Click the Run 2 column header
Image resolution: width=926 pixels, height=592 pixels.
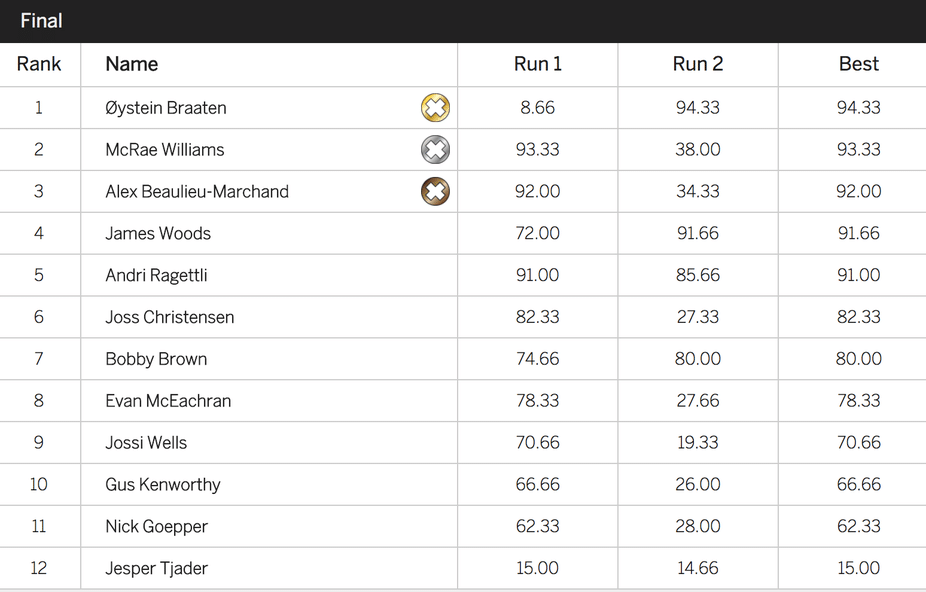[698, 64]
